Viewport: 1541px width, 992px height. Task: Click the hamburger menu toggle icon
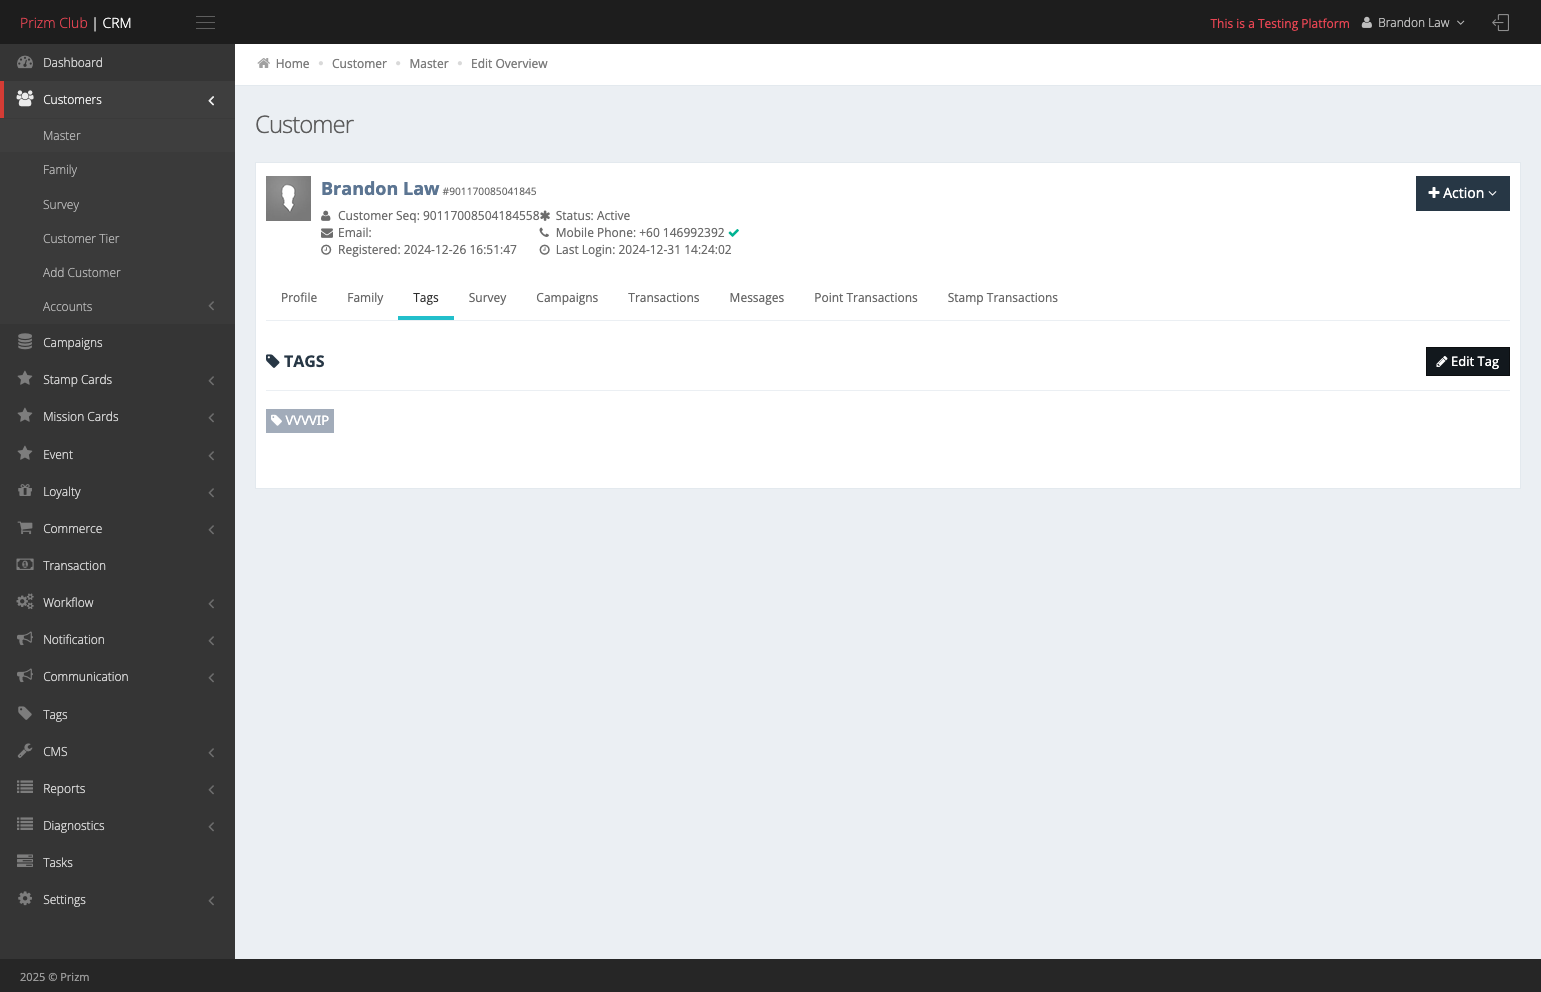[x=205, y=23]
